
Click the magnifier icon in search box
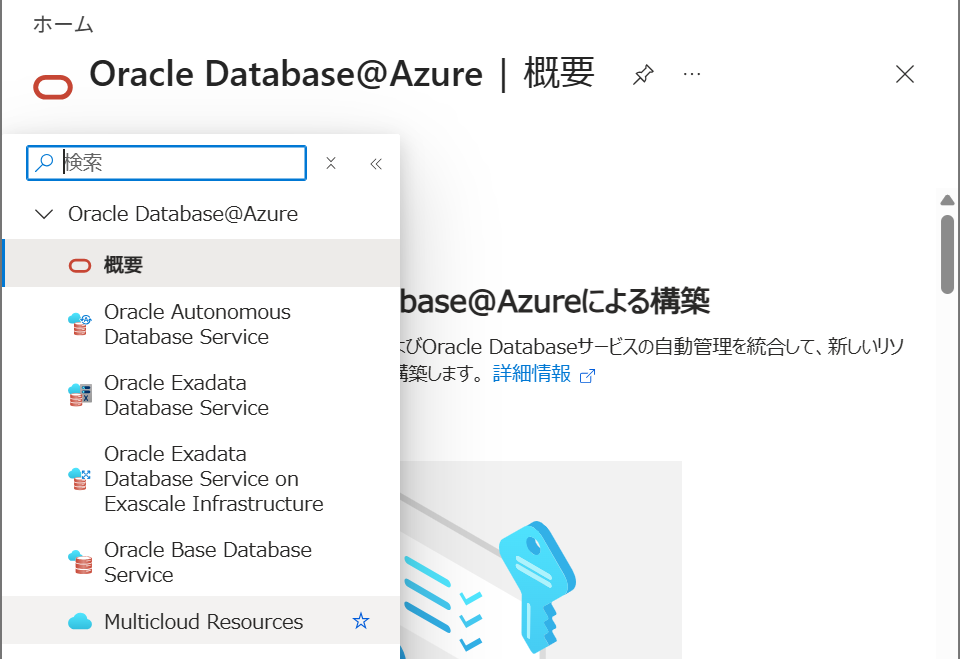(x=44, y=163)
